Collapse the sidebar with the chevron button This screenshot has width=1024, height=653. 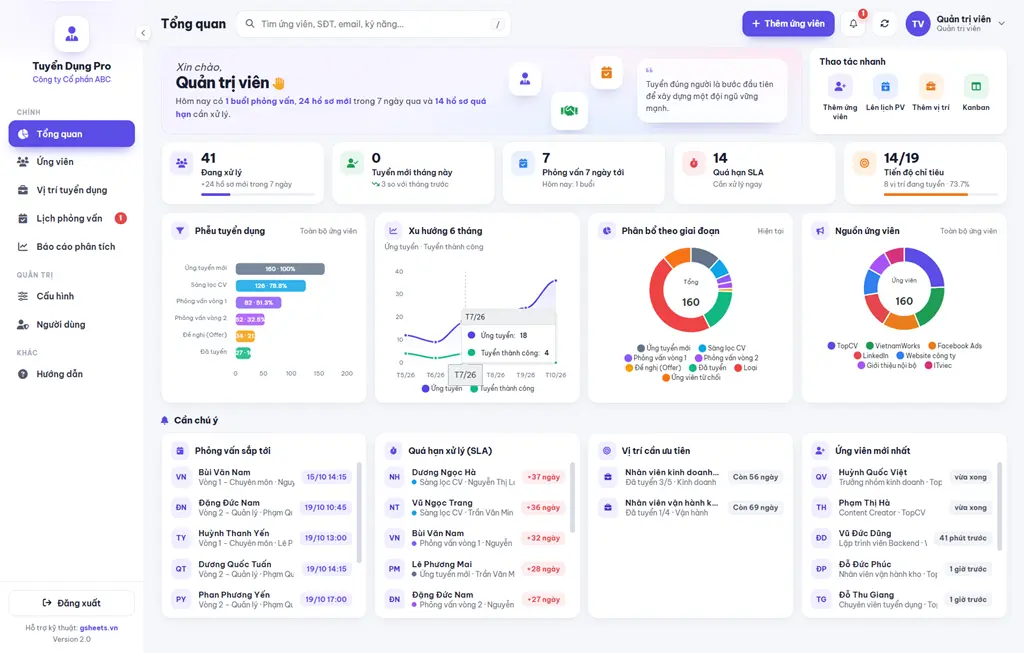(143, 33)
